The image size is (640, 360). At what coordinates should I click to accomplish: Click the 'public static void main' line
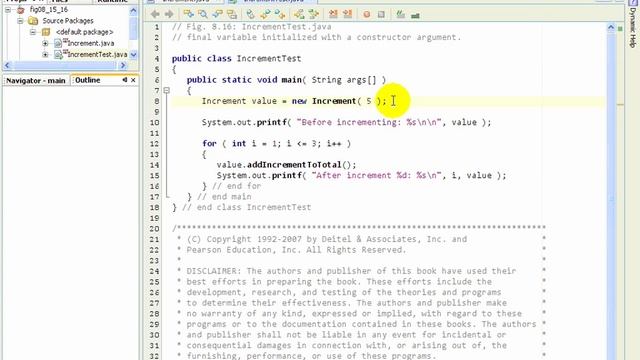(x=286, y=80)
